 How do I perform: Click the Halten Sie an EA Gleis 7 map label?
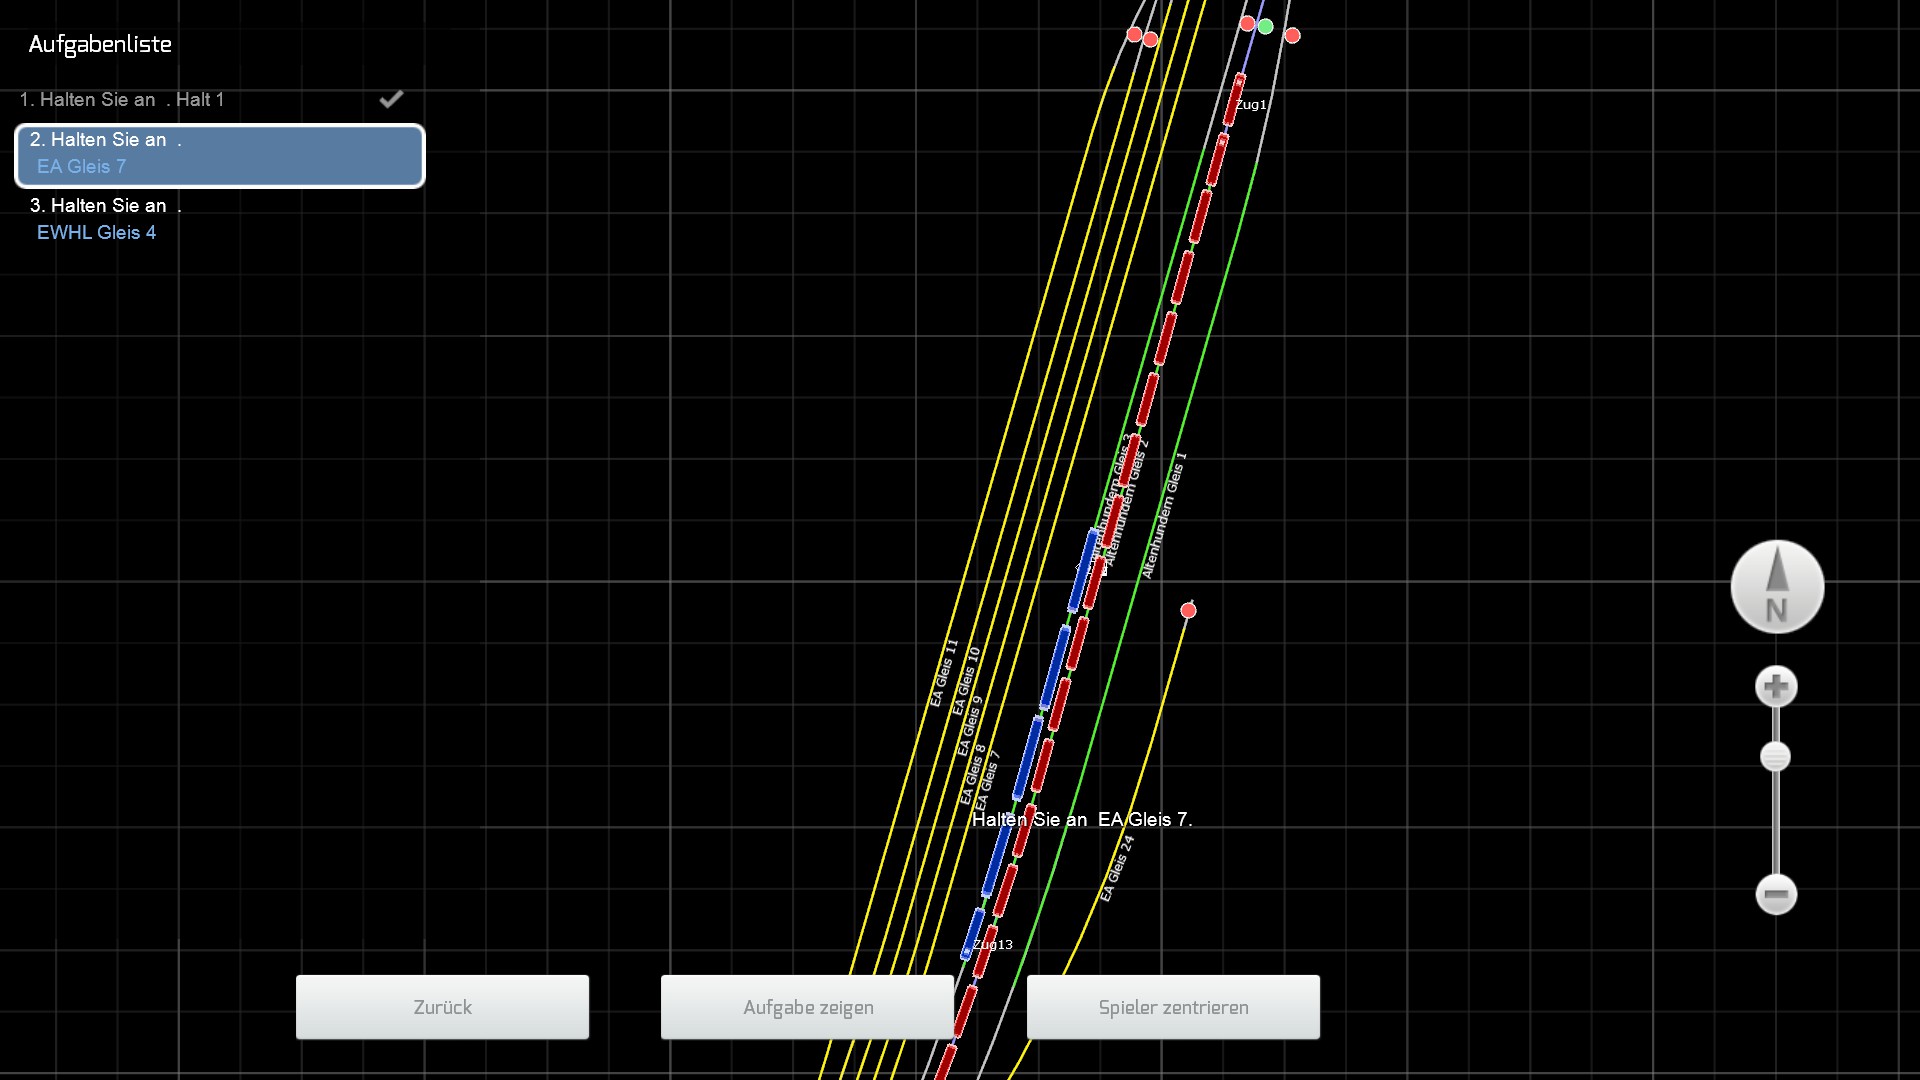[1082, 819]
